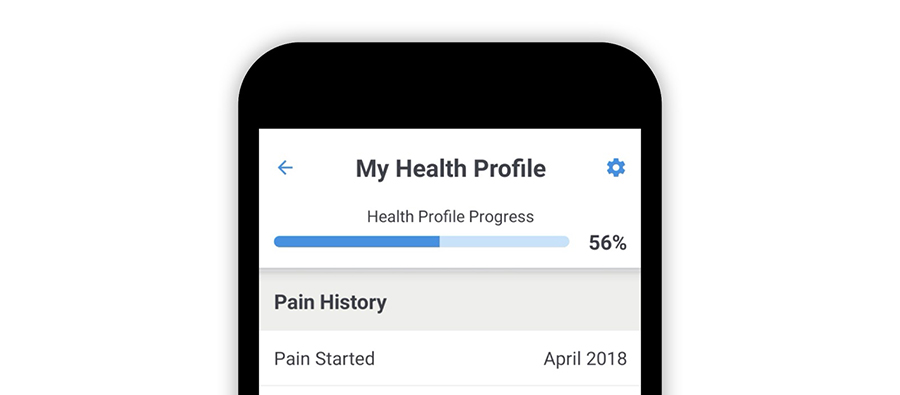Click the progress bar's rounded right end
This screenshot has width=900, height=395.
pos(565,242)
